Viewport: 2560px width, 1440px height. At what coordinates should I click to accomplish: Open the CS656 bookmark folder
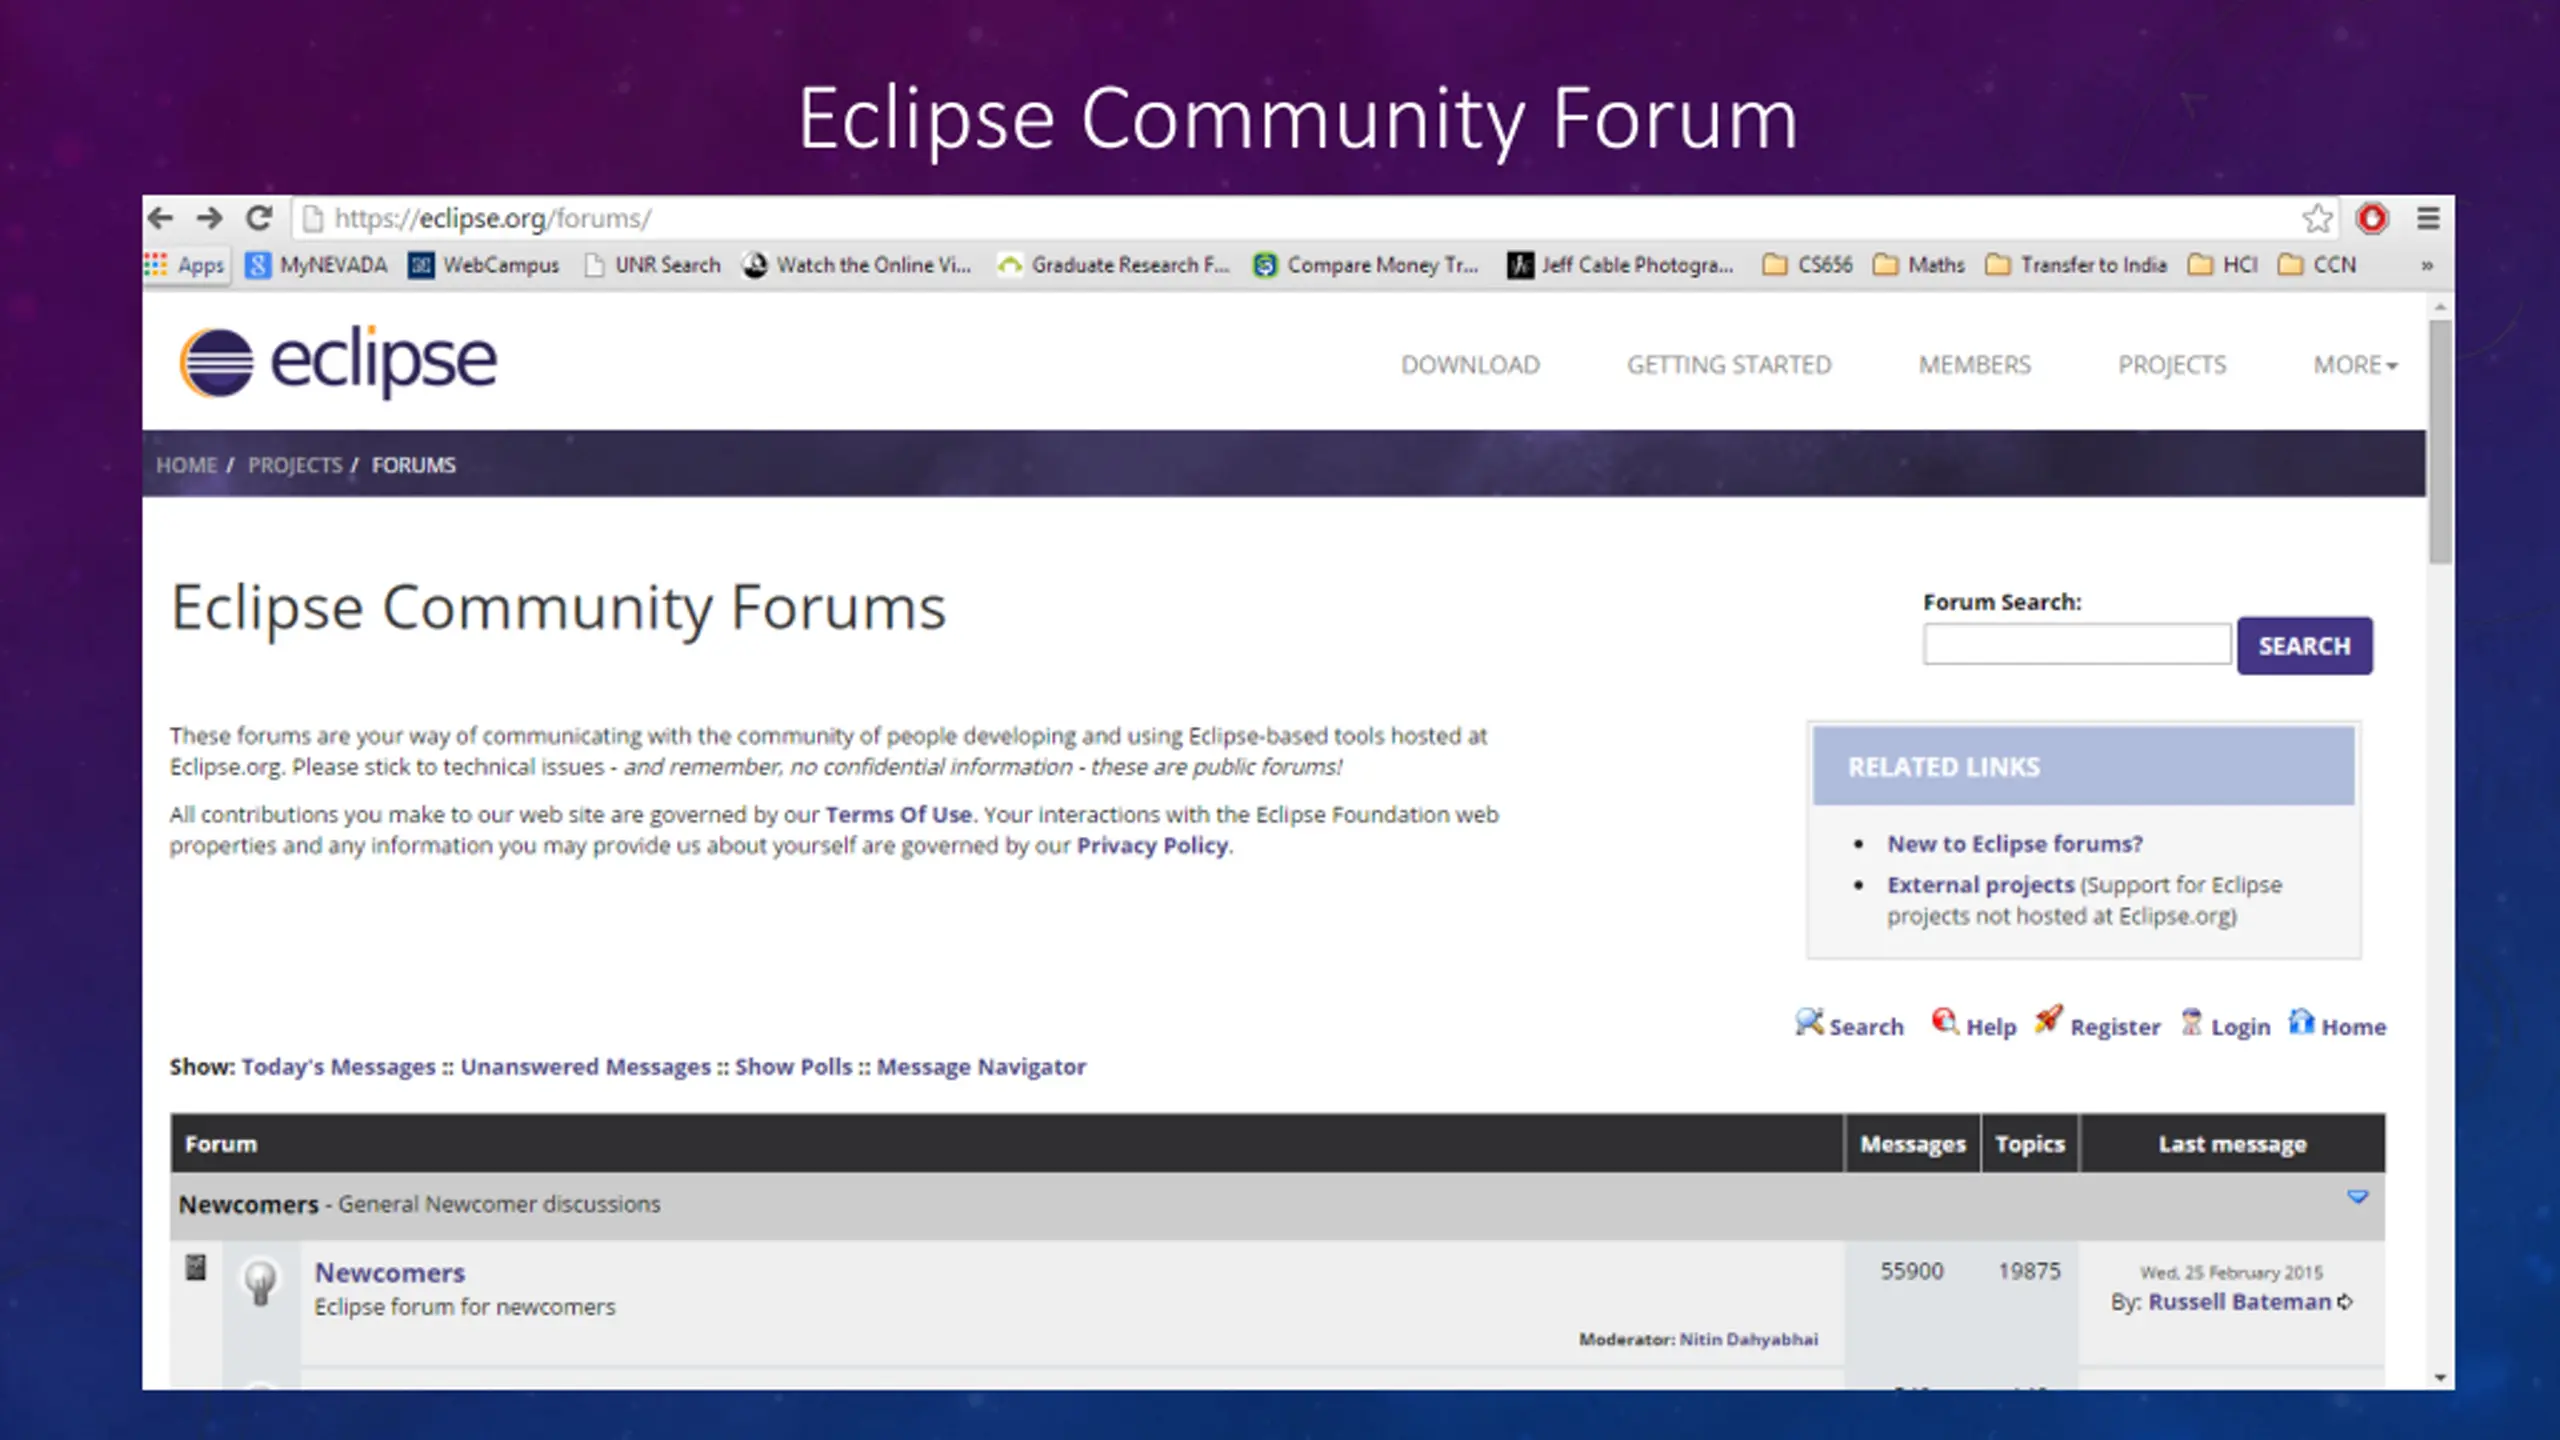[1808, 265]
